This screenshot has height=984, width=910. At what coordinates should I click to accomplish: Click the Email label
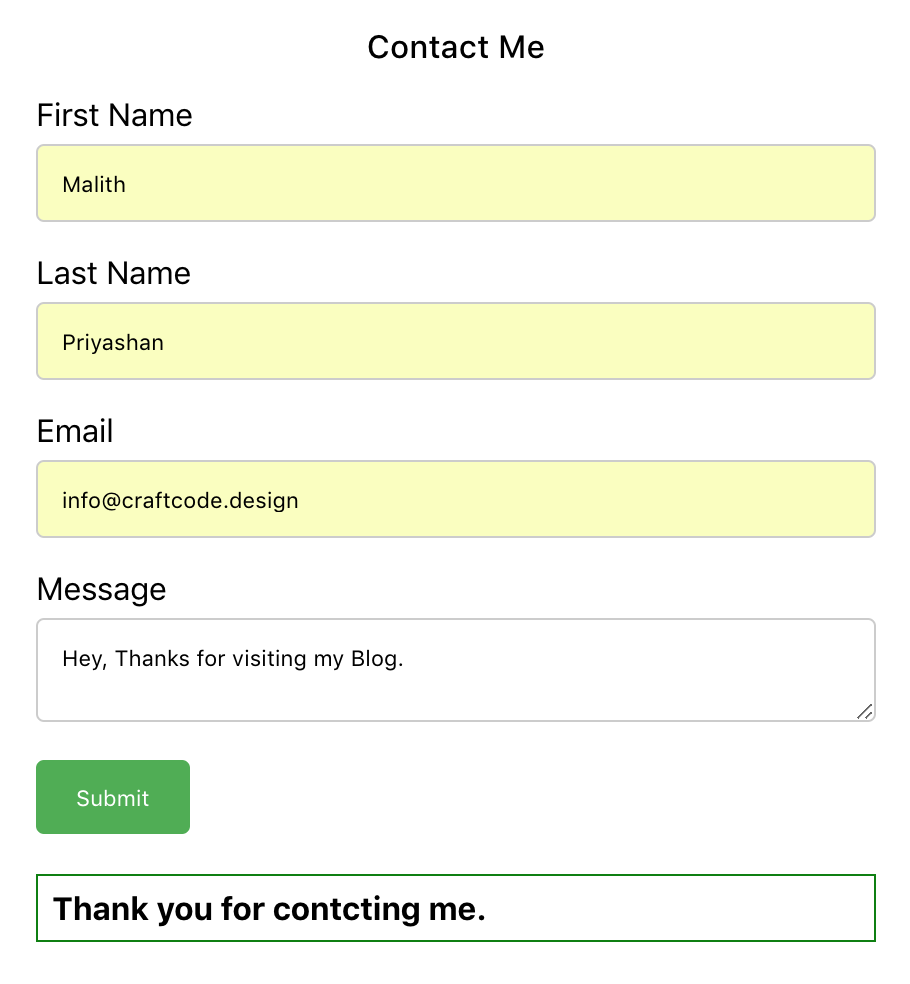coord(75,431)
